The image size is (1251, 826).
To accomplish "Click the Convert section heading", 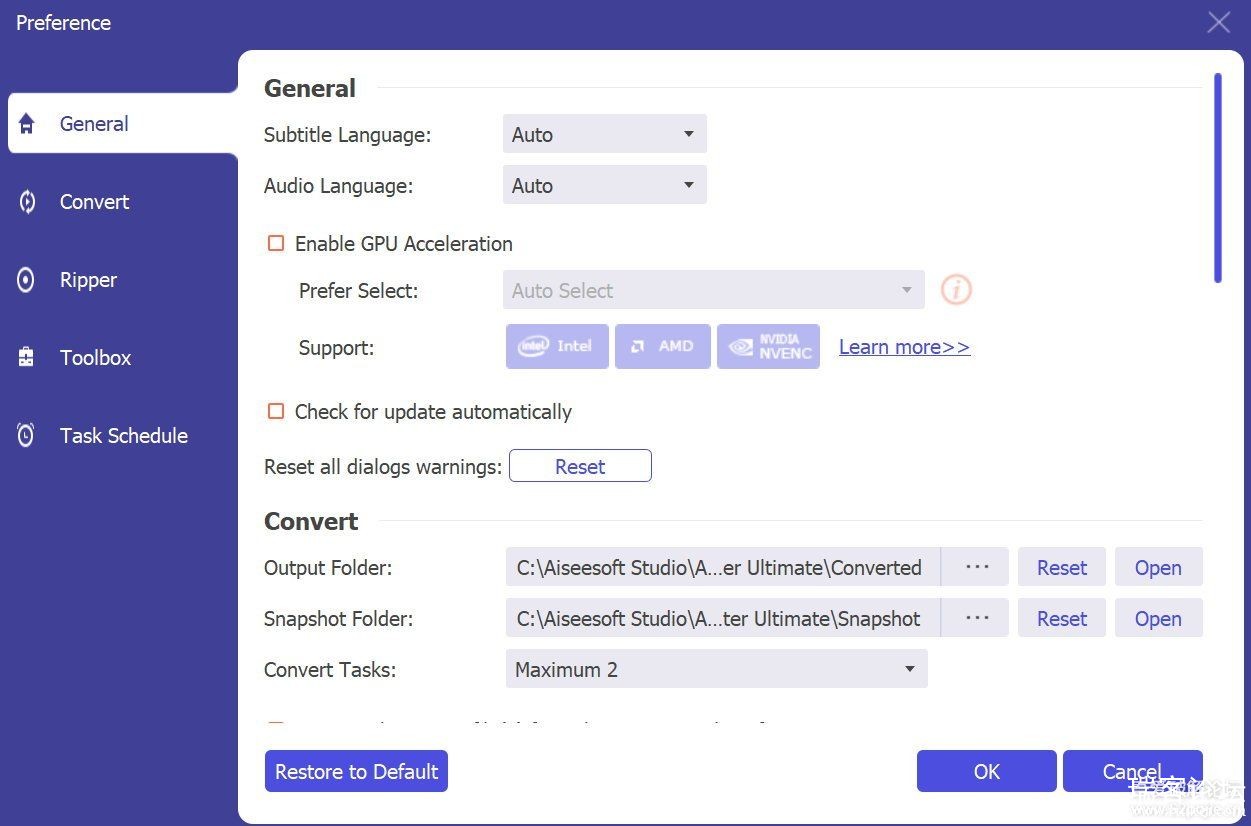I will tap(311, 521).
